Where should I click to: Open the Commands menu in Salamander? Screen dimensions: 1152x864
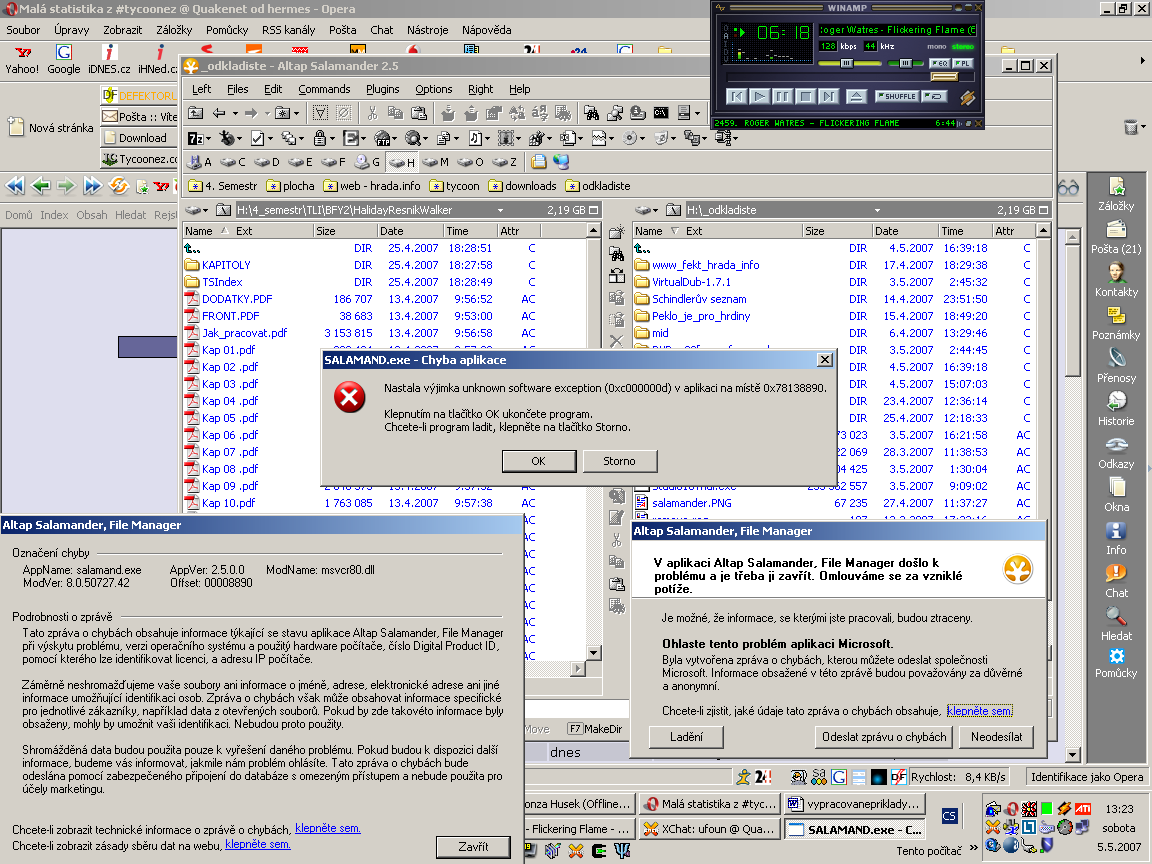click(x=324, y=89)
